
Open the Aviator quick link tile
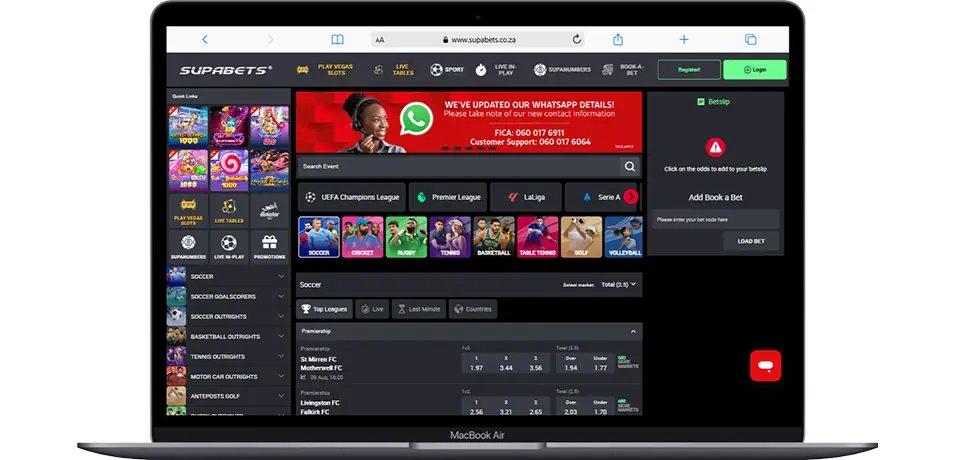click(270, 211)
